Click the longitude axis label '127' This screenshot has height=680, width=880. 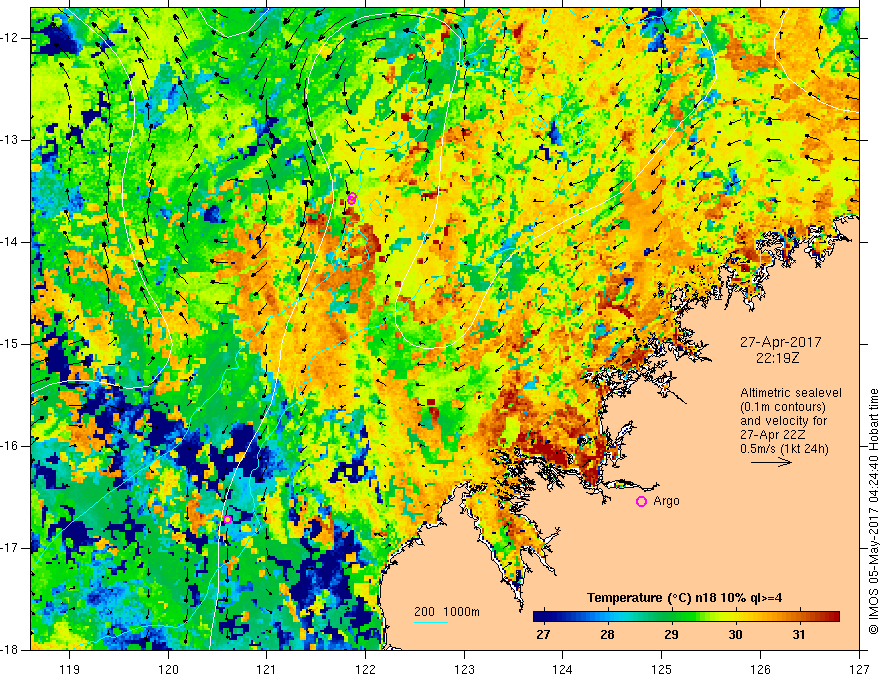tap(859, 669)
